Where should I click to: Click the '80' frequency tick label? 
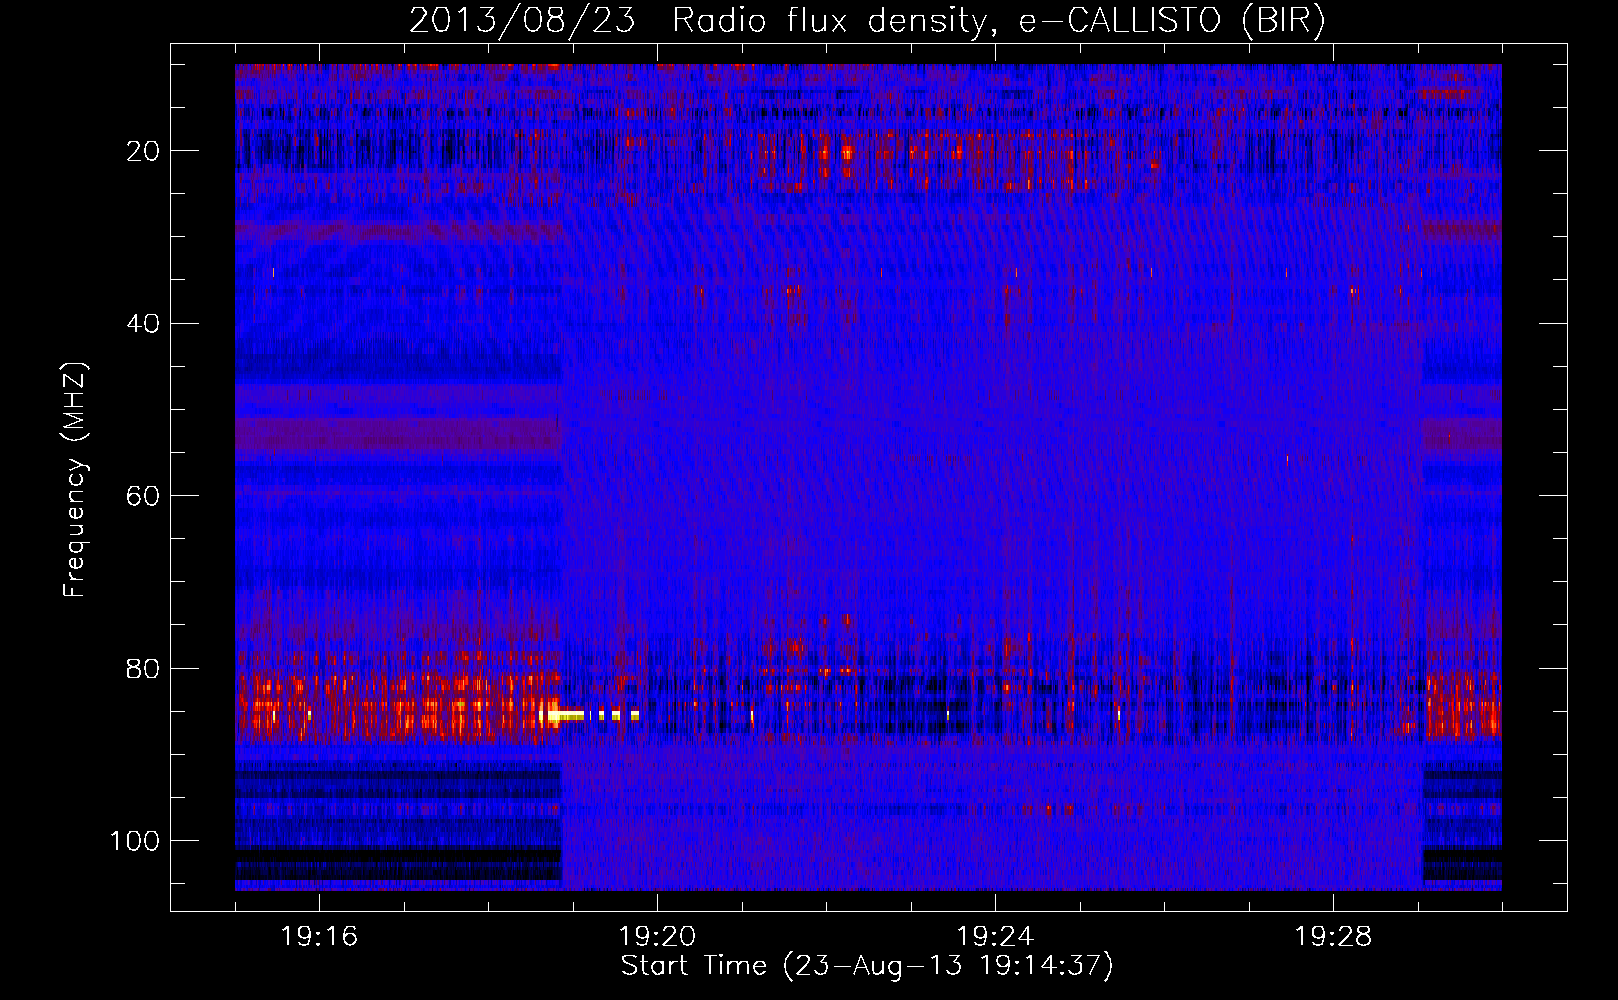click(x=143, y=669)
